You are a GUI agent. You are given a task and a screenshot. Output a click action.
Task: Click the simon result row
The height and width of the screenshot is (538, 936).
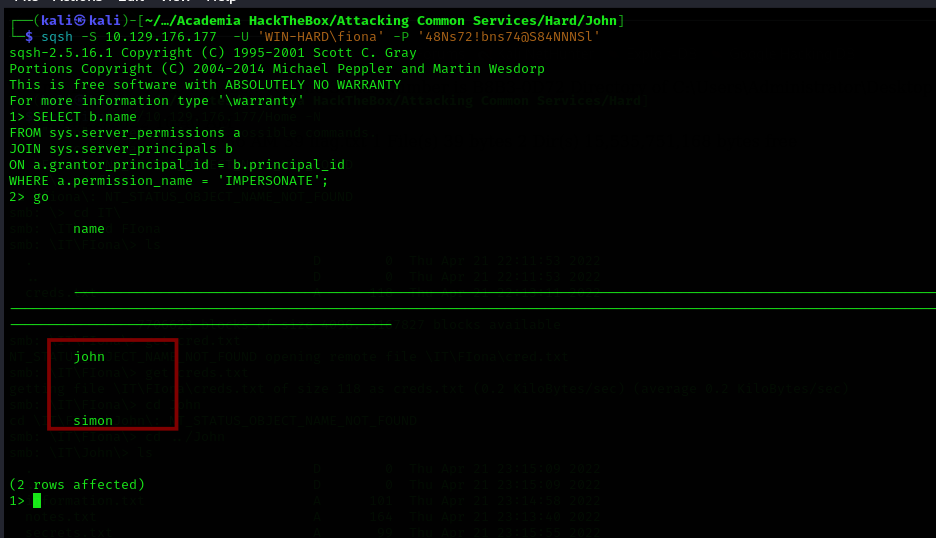coord(93,420)
